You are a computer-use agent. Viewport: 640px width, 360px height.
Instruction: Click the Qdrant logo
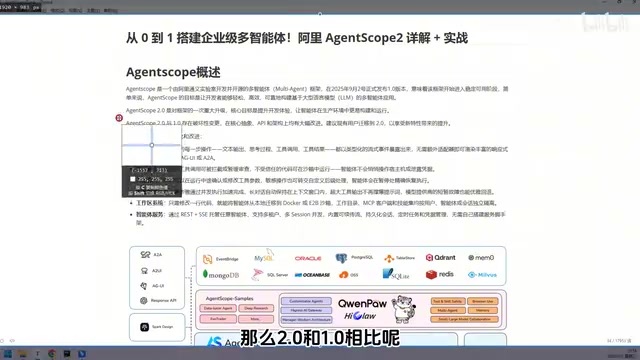pos(440,258)
